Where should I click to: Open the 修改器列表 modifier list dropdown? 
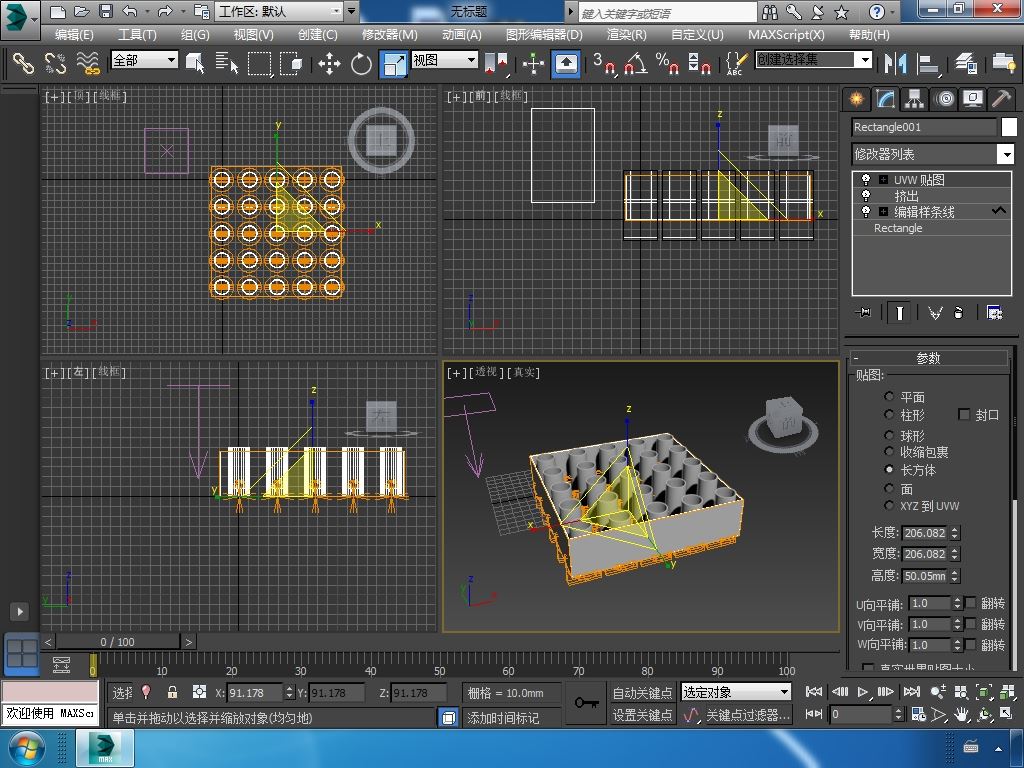[x=1005, y=154]
